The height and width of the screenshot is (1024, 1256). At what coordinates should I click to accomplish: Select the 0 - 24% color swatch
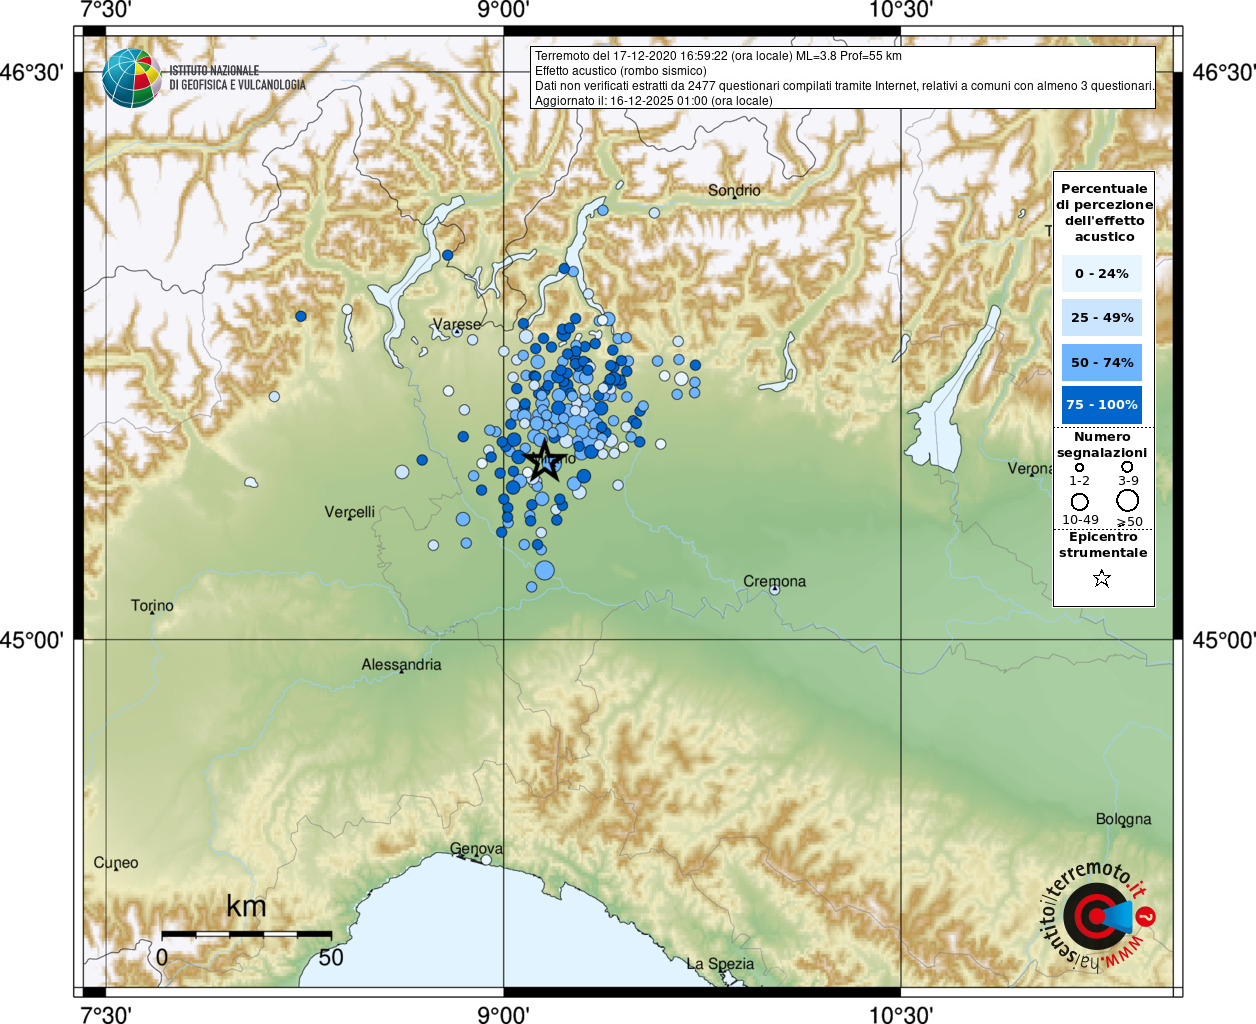click(x=1102, y=273)
